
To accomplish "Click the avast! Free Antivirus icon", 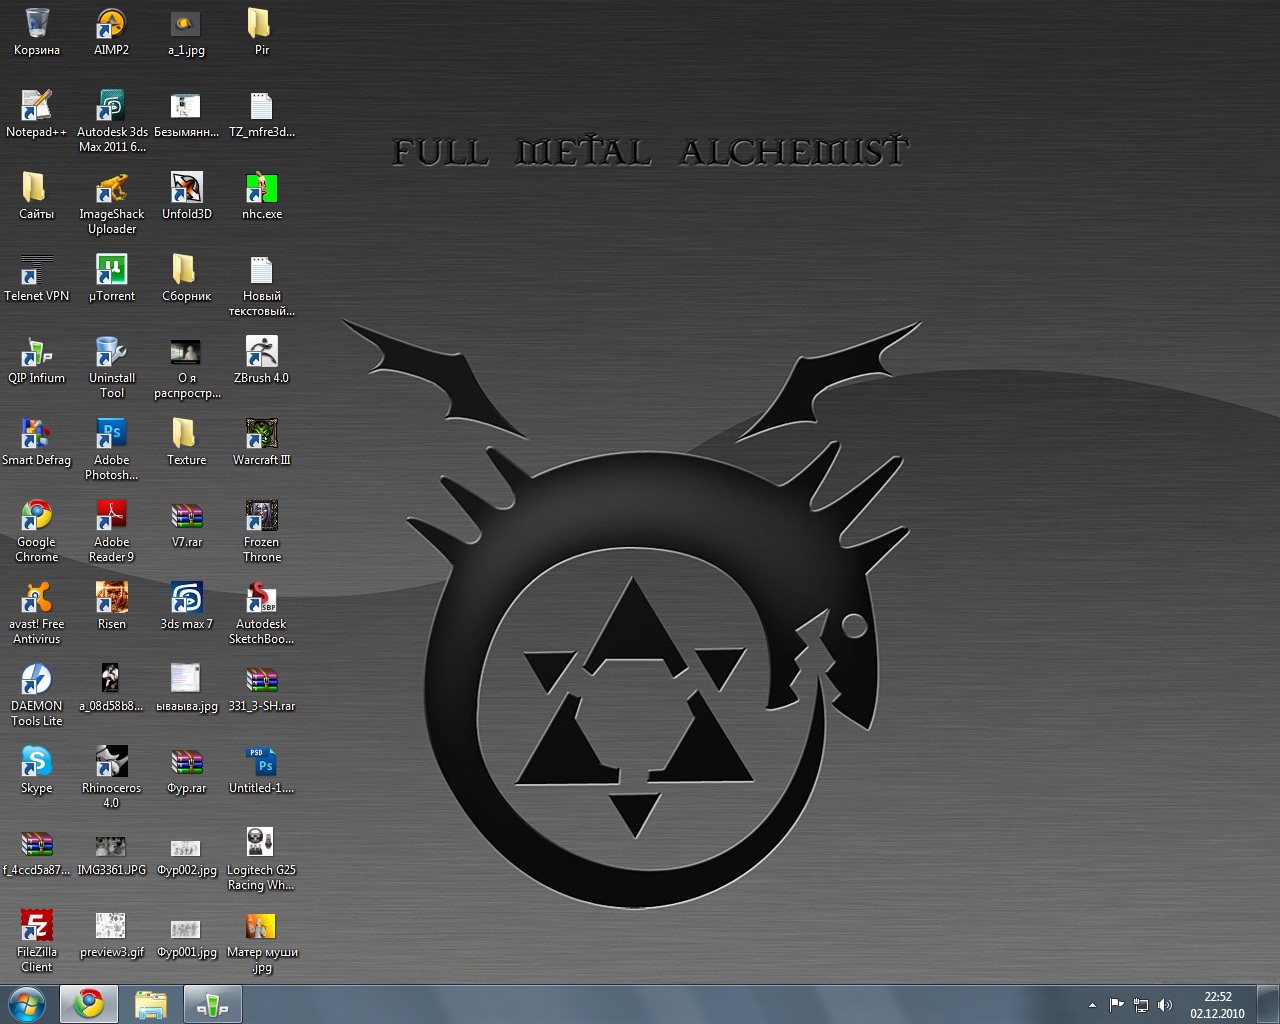I will pyautogui.click(x=36, y=598).
